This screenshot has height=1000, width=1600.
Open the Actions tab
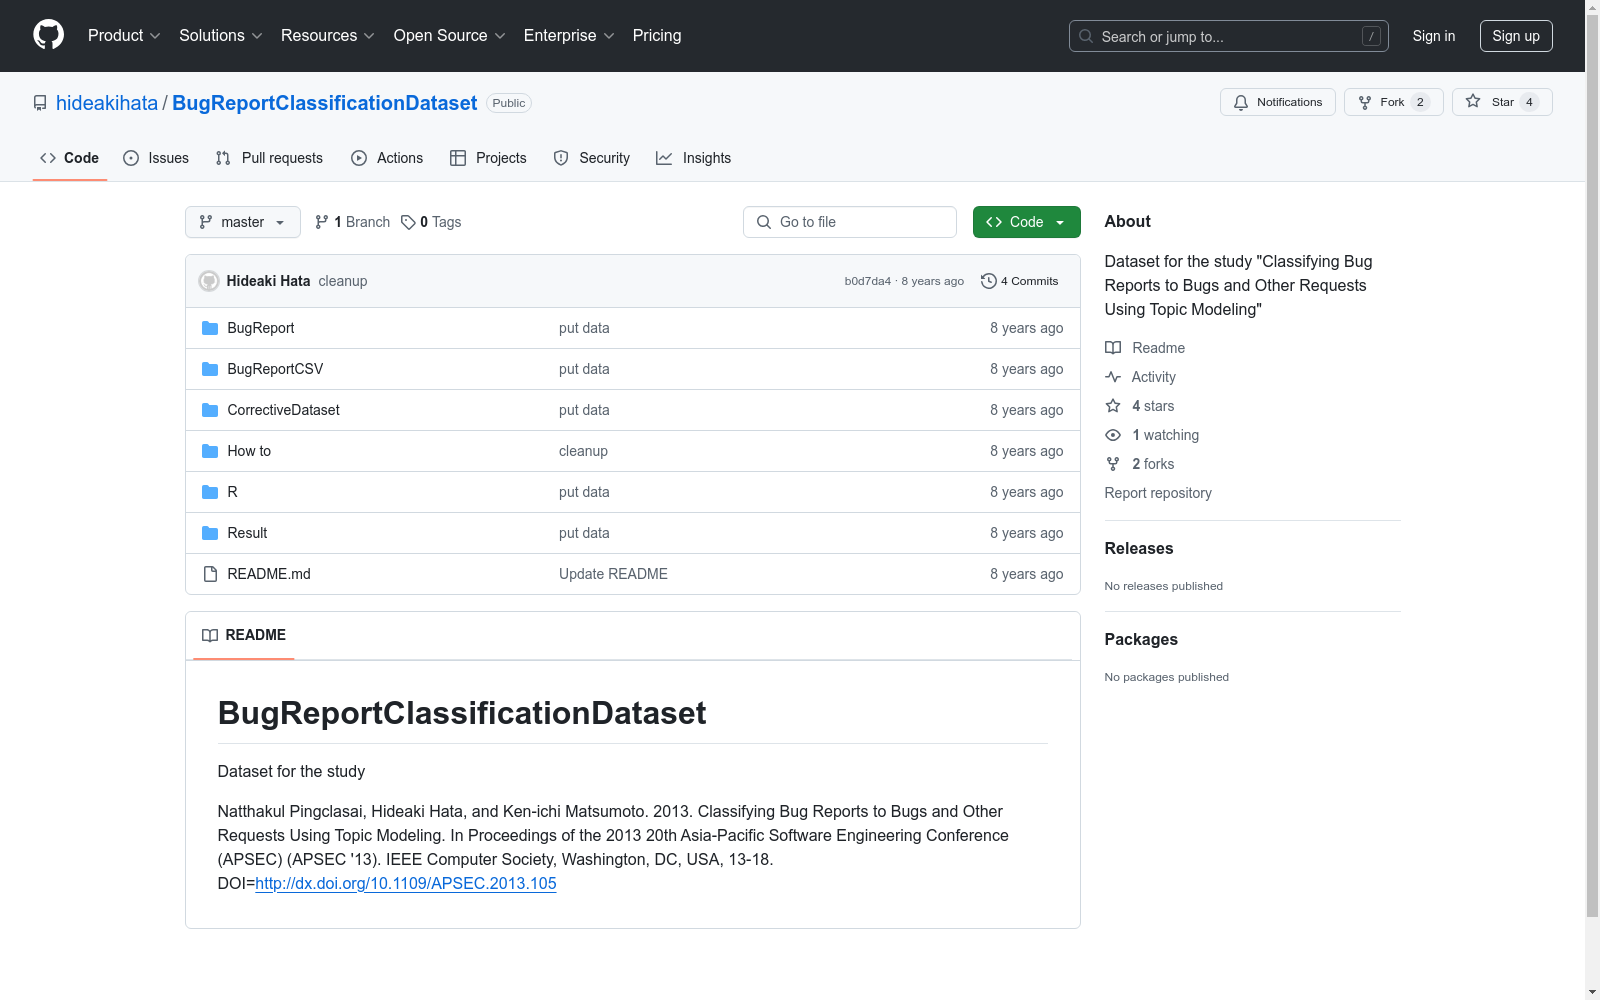387,158
